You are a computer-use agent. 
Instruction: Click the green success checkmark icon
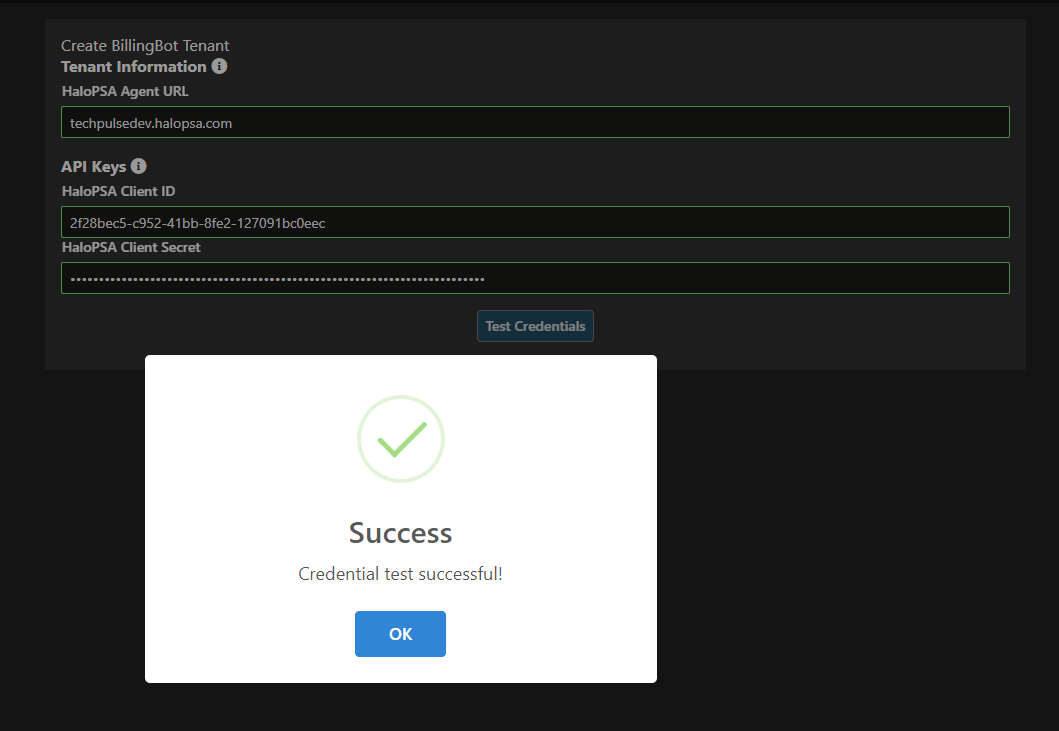[x=401, y=439]
